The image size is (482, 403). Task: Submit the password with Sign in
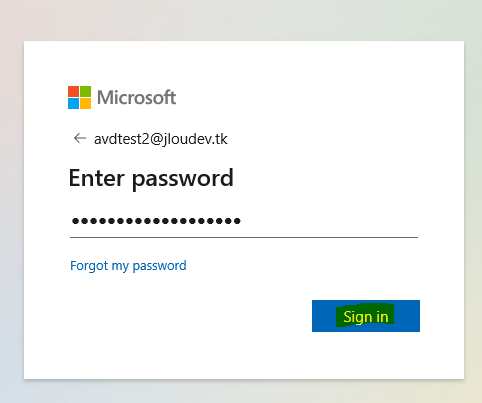point(366,316)
